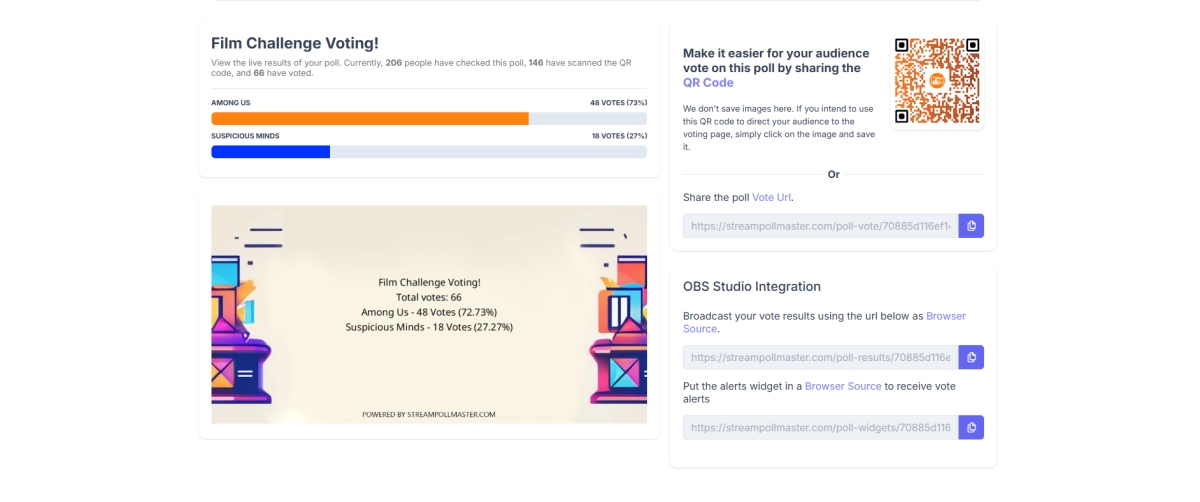The width and height of the screenshot is (1200, 502).
Task: Open the Vote Url link
Action: [x=771, y=198]
